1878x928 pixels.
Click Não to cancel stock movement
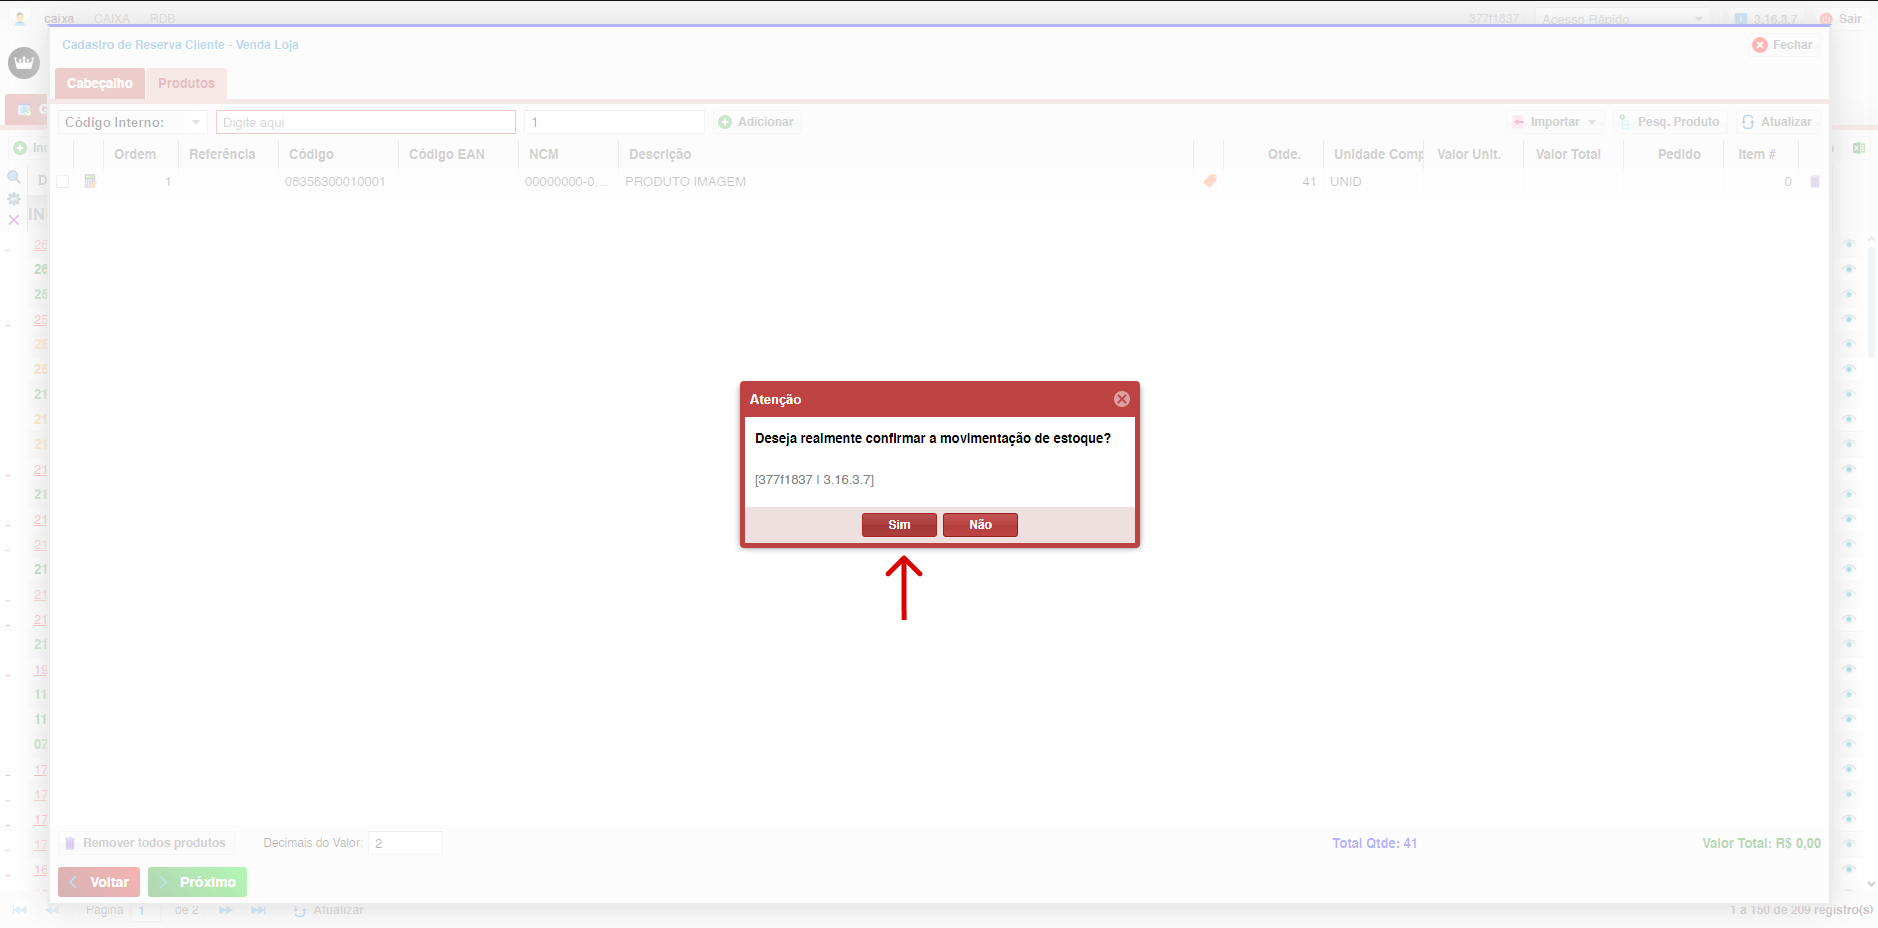tap(979, 525)
